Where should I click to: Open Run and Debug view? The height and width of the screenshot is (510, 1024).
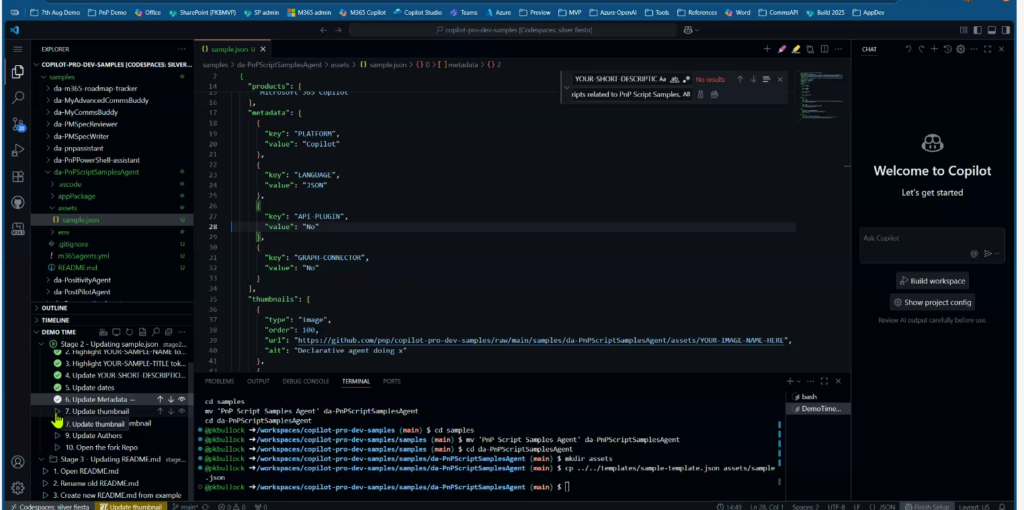click(18, 150)
